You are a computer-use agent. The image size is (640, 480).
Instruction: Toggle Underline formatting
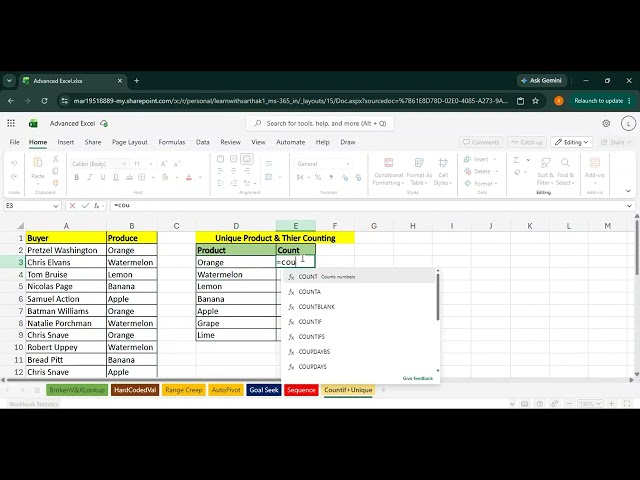[x=103, y=177]
